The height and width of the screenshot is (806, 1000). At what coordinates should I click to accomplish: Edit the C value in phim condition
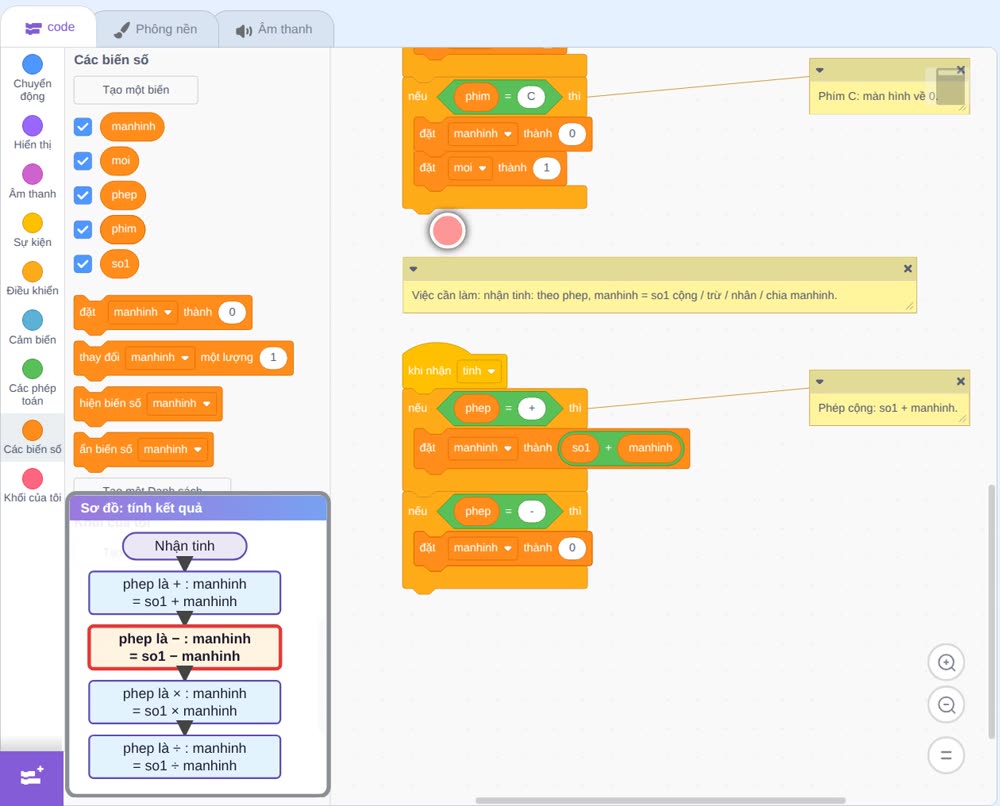531,96
